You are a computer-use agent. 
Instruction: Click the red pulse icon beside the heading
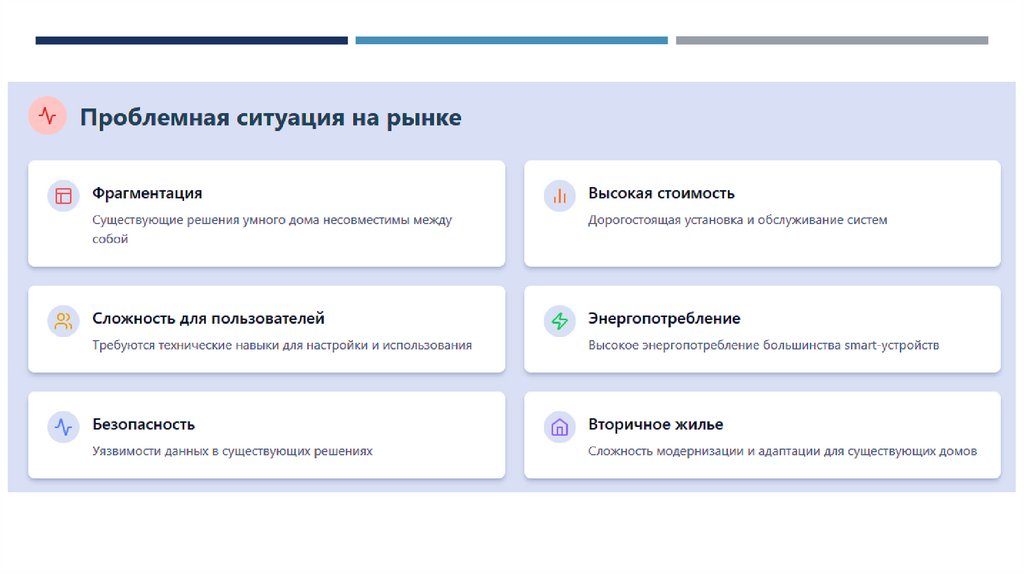click(48, 116)
